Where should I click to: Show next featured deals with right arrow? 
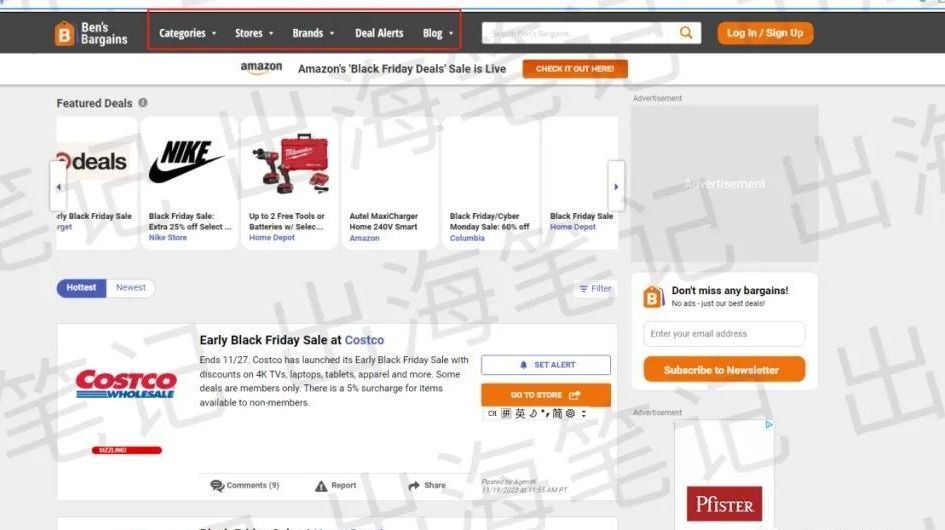pos(616,186)
